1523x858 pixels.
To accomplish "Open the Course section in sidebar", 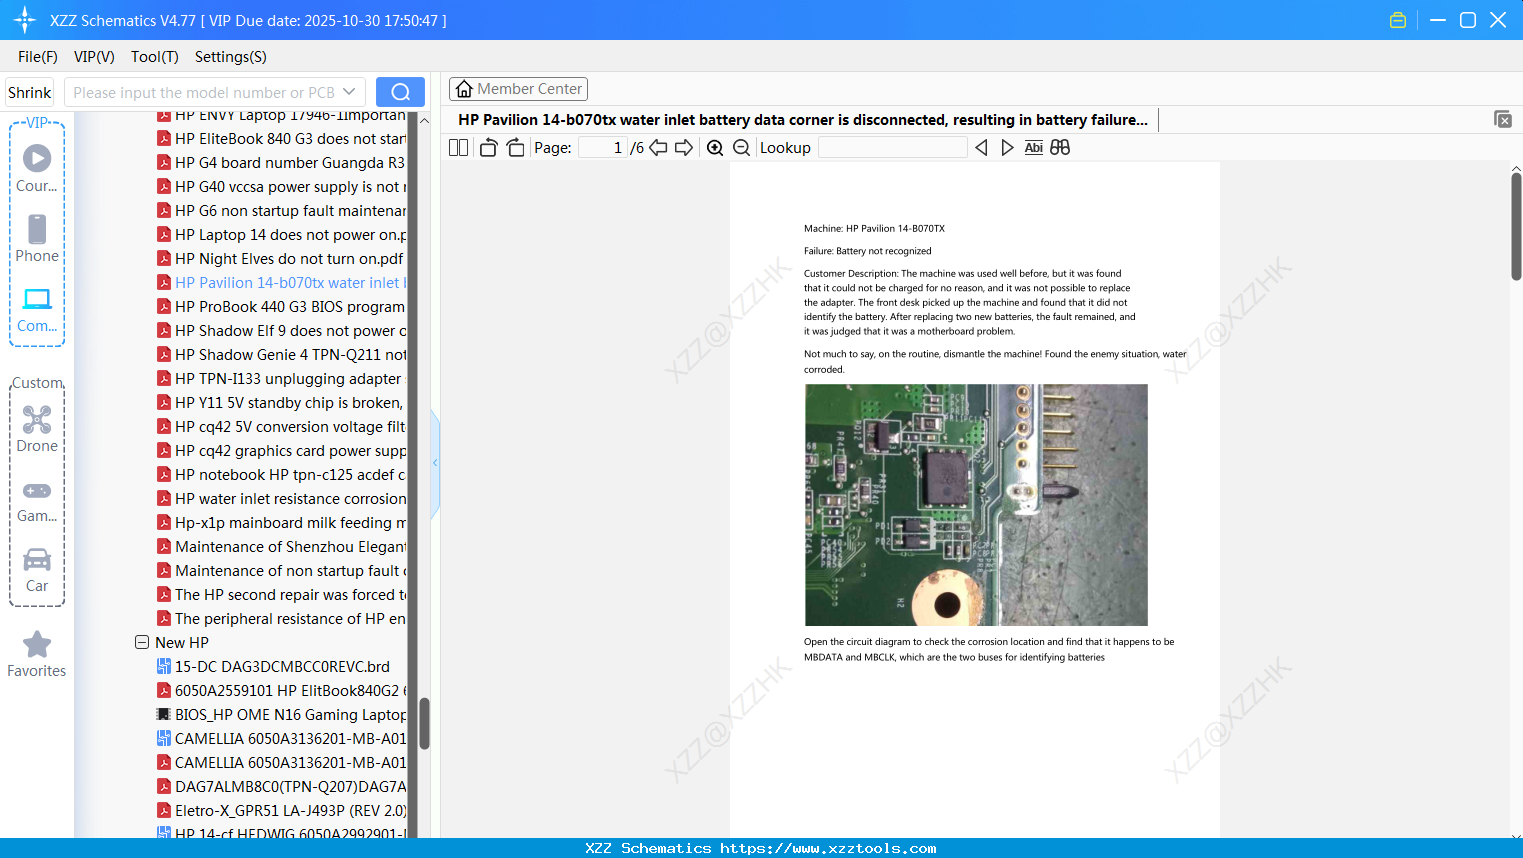I will [37, 169].
